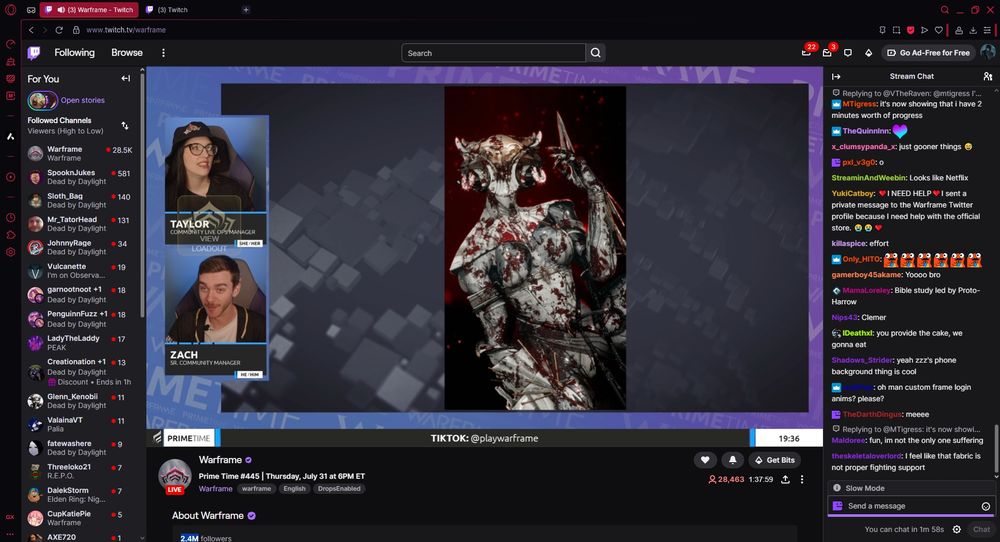
Task: Click the Bits diamond icon in header
Action: (868, 53)
